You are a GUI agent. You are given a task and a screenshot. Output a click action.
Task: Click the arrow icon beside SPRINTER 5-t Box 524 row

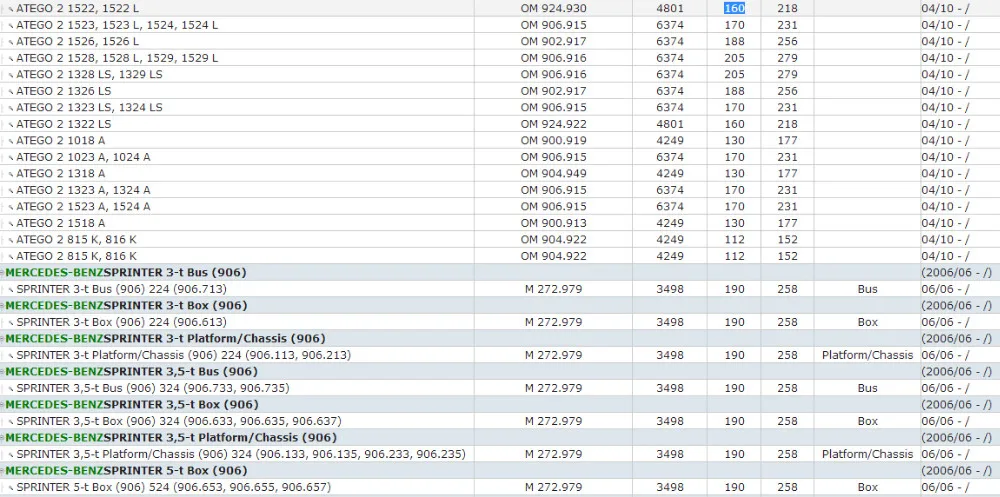pos(11,489)
